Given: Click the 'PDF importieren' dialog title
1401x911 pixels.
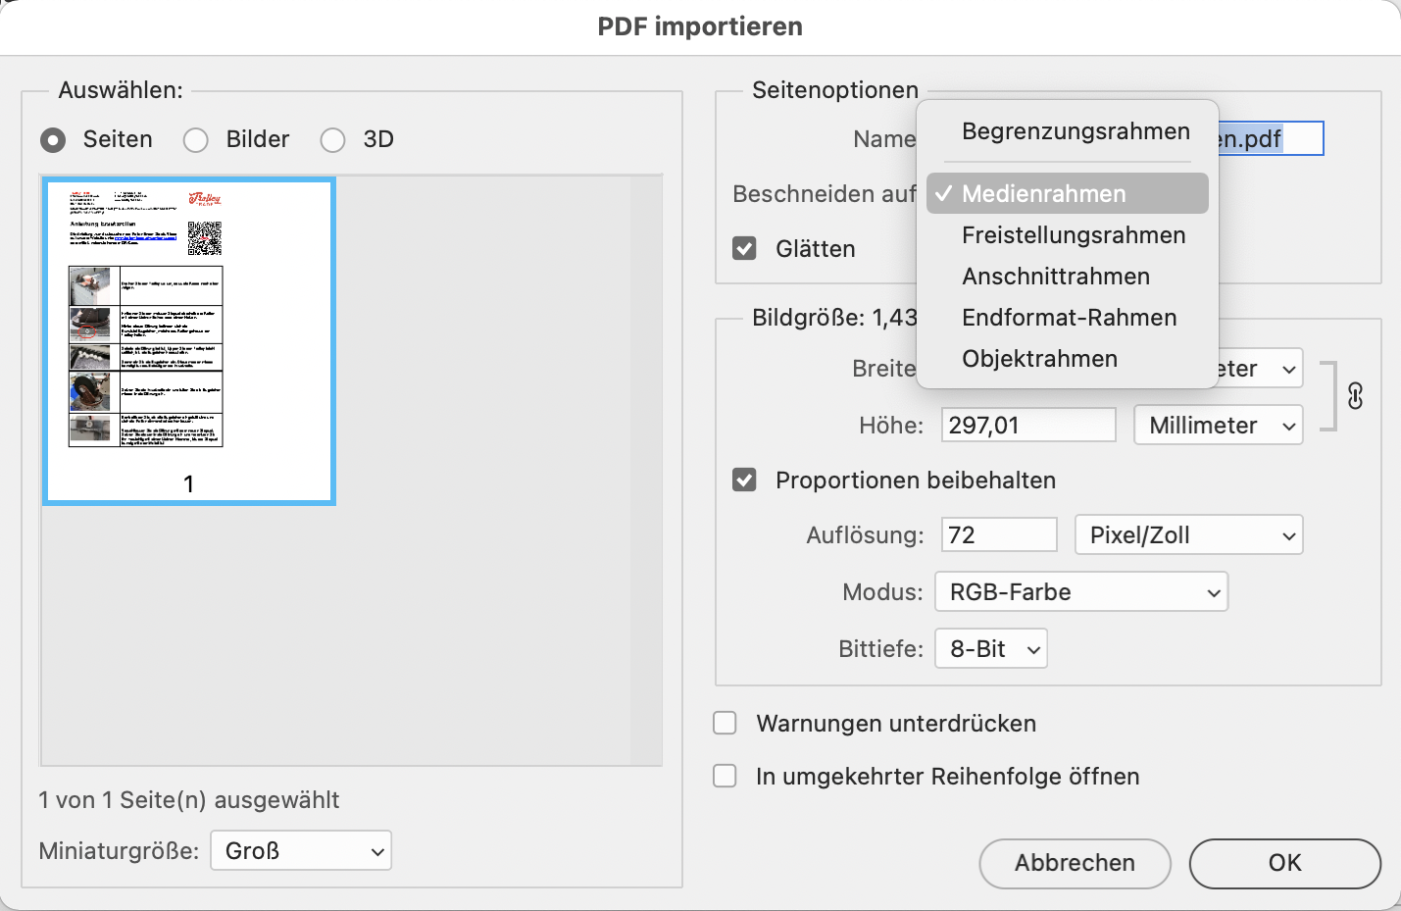Looking at the screenshot, I should click(700, 27).
